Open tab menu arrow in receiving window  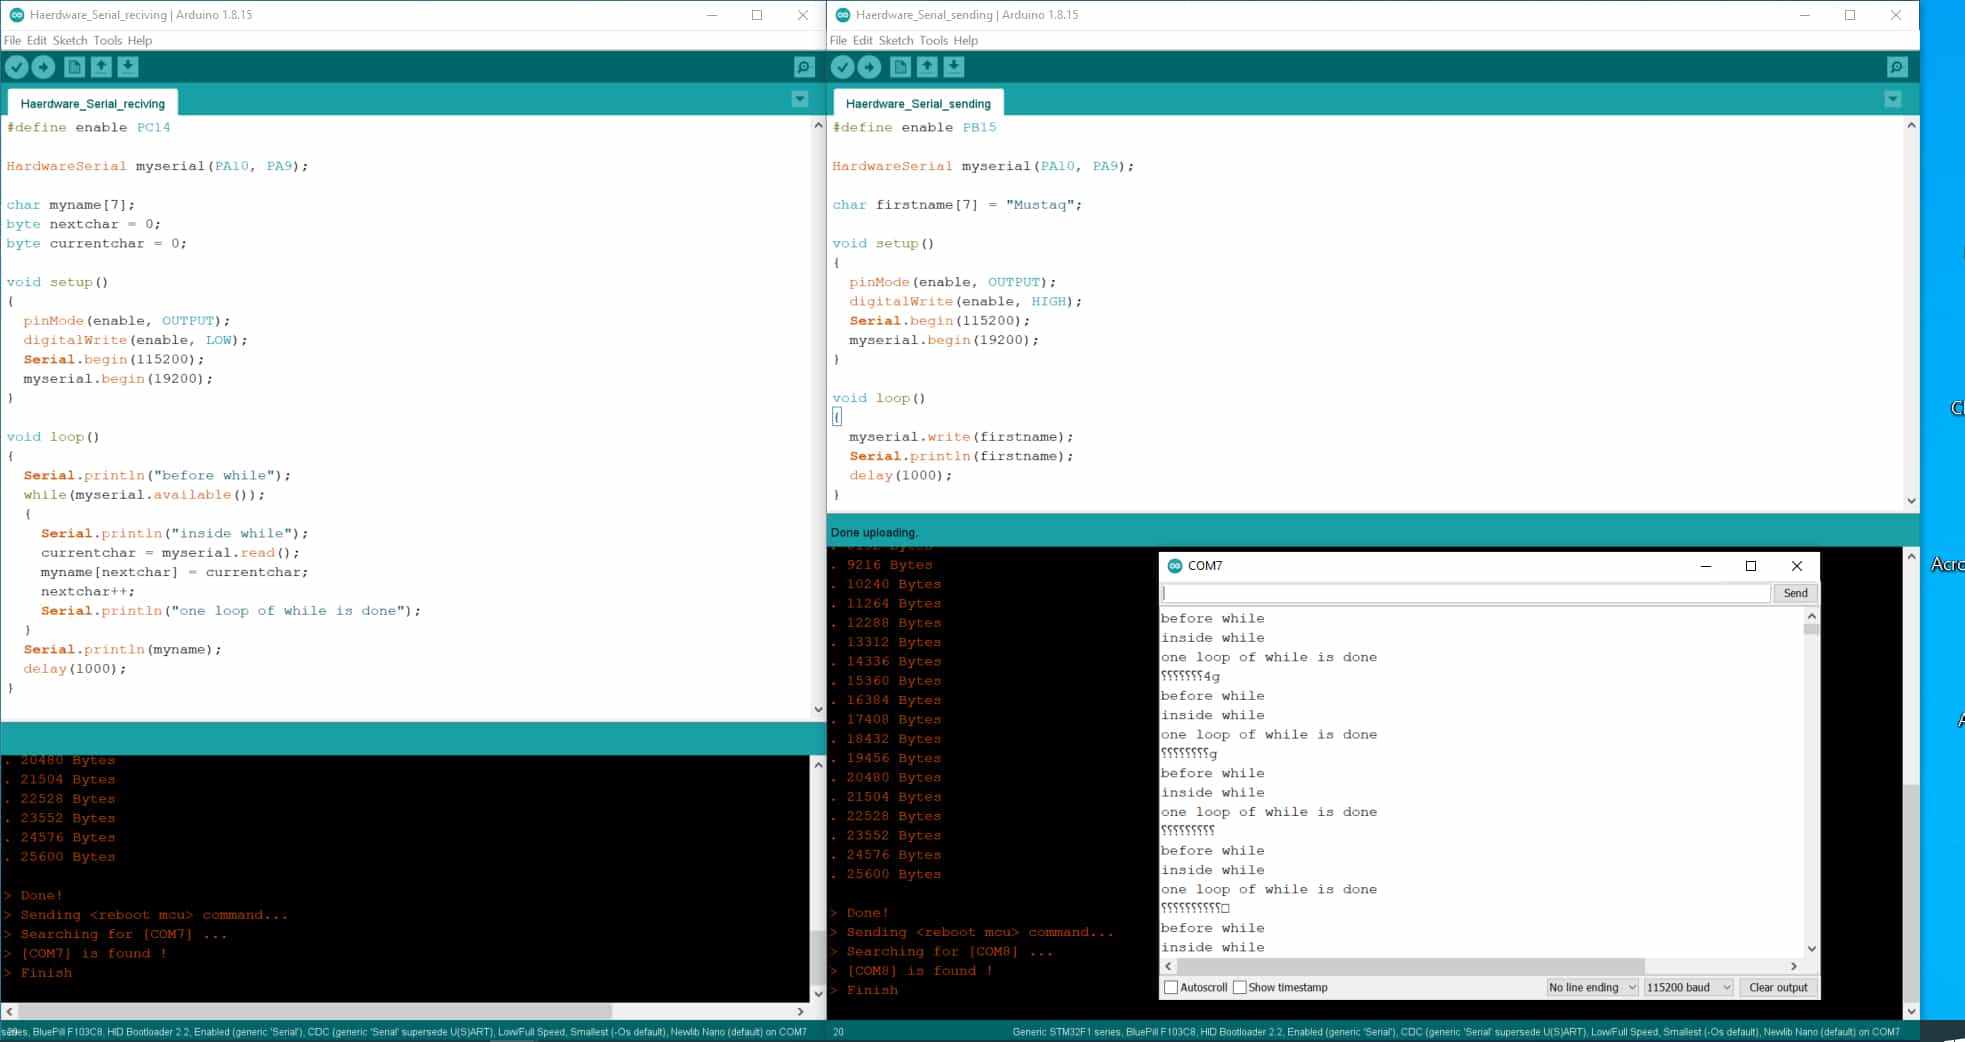[800, 99]
